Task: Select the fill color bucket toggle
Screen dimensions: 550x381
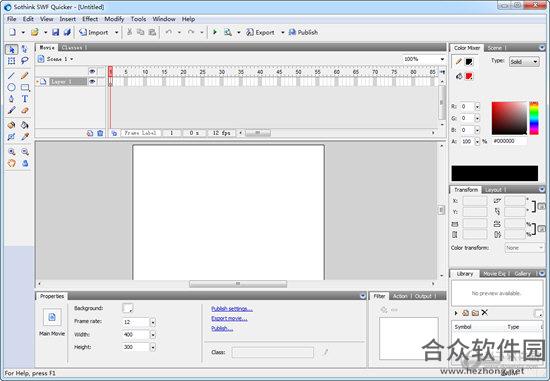Action: 459,76
